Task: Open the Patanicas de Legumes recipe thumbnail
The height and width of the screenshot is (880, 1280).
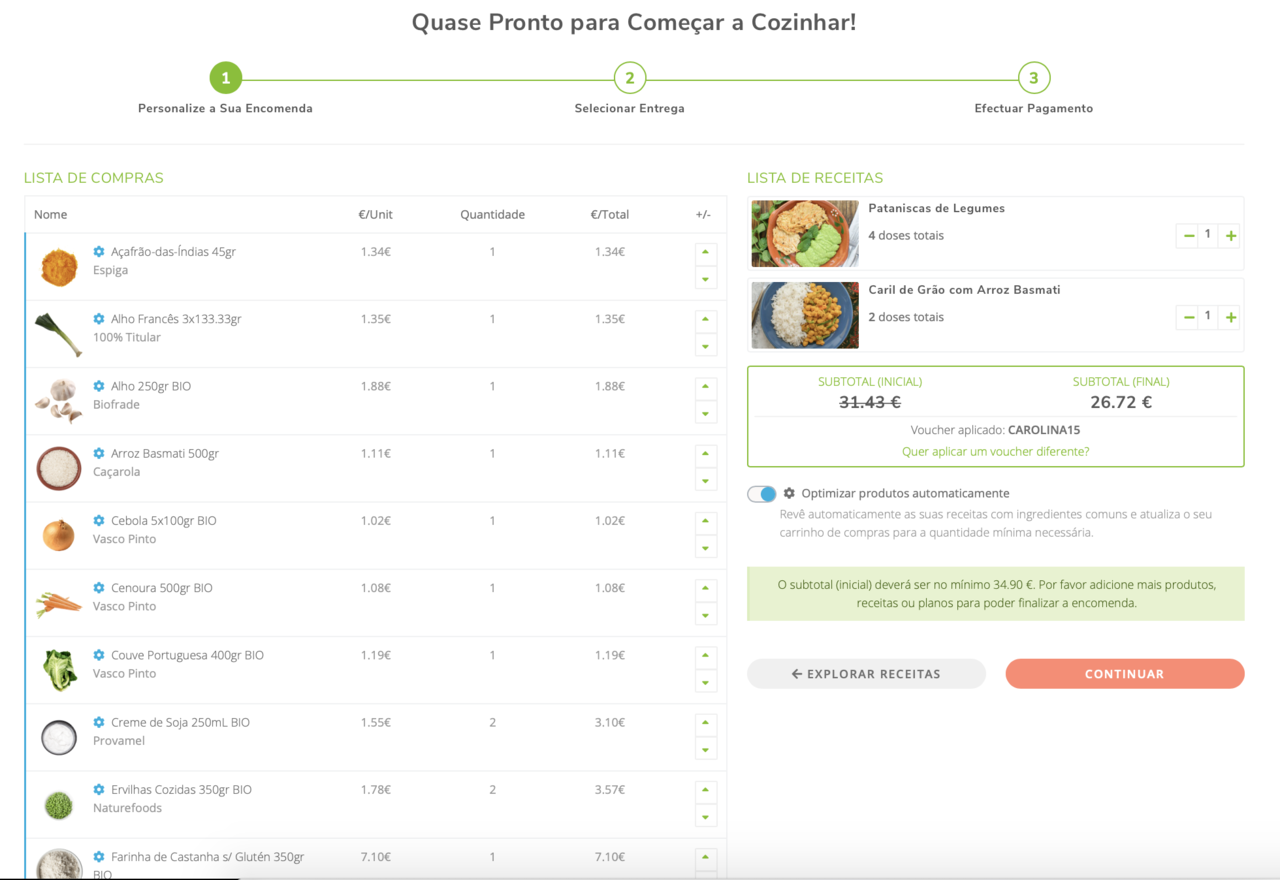Action: pyautogui.click(x=805, y=234)
